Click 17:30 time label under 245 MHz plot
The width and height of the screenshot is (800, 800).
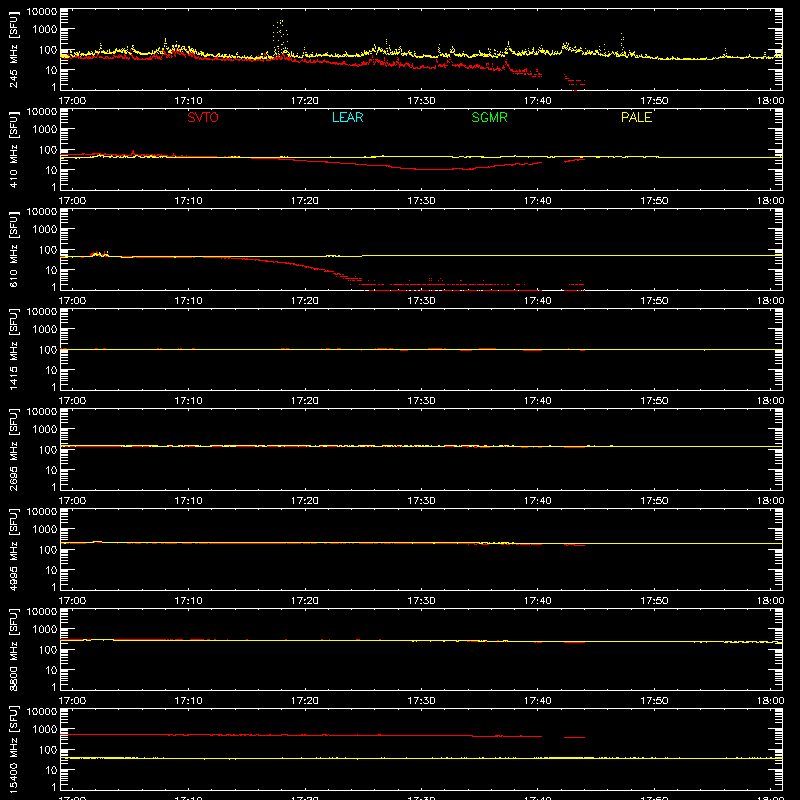coord(421,101)
